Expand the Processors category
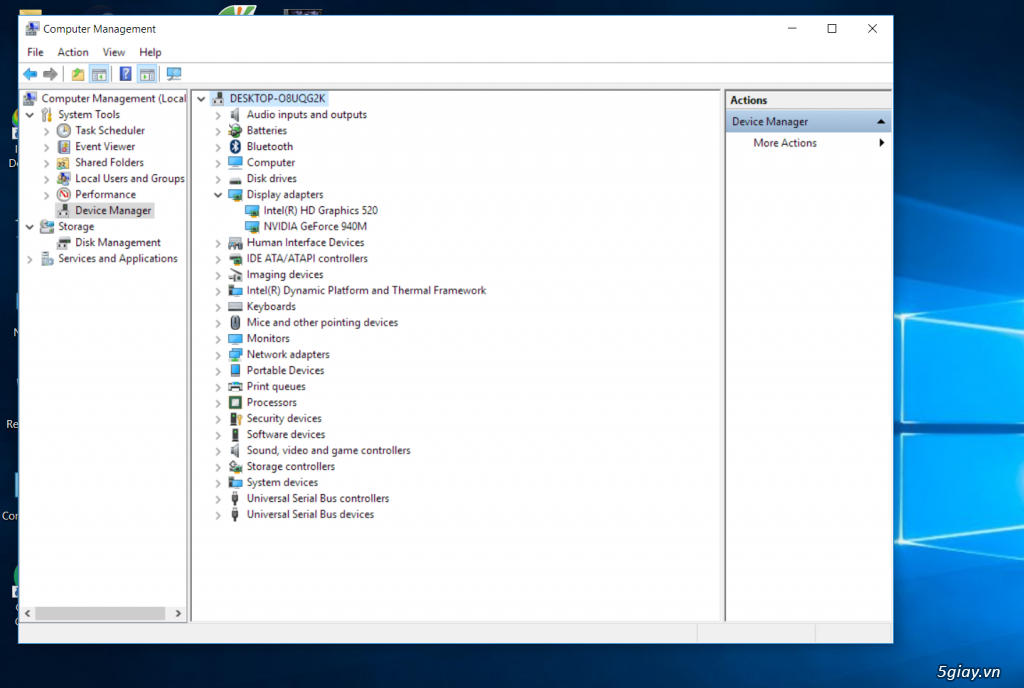The height and width of the screenshot is (688, 1024). coord(218,403)
